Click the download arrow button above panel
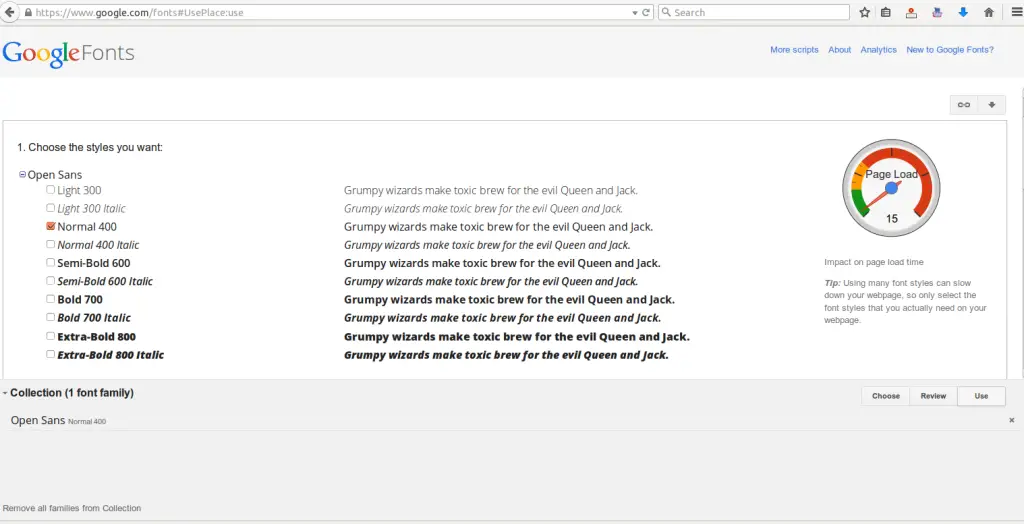Viewport: 1024px width, 524px height. coord(992,105)
